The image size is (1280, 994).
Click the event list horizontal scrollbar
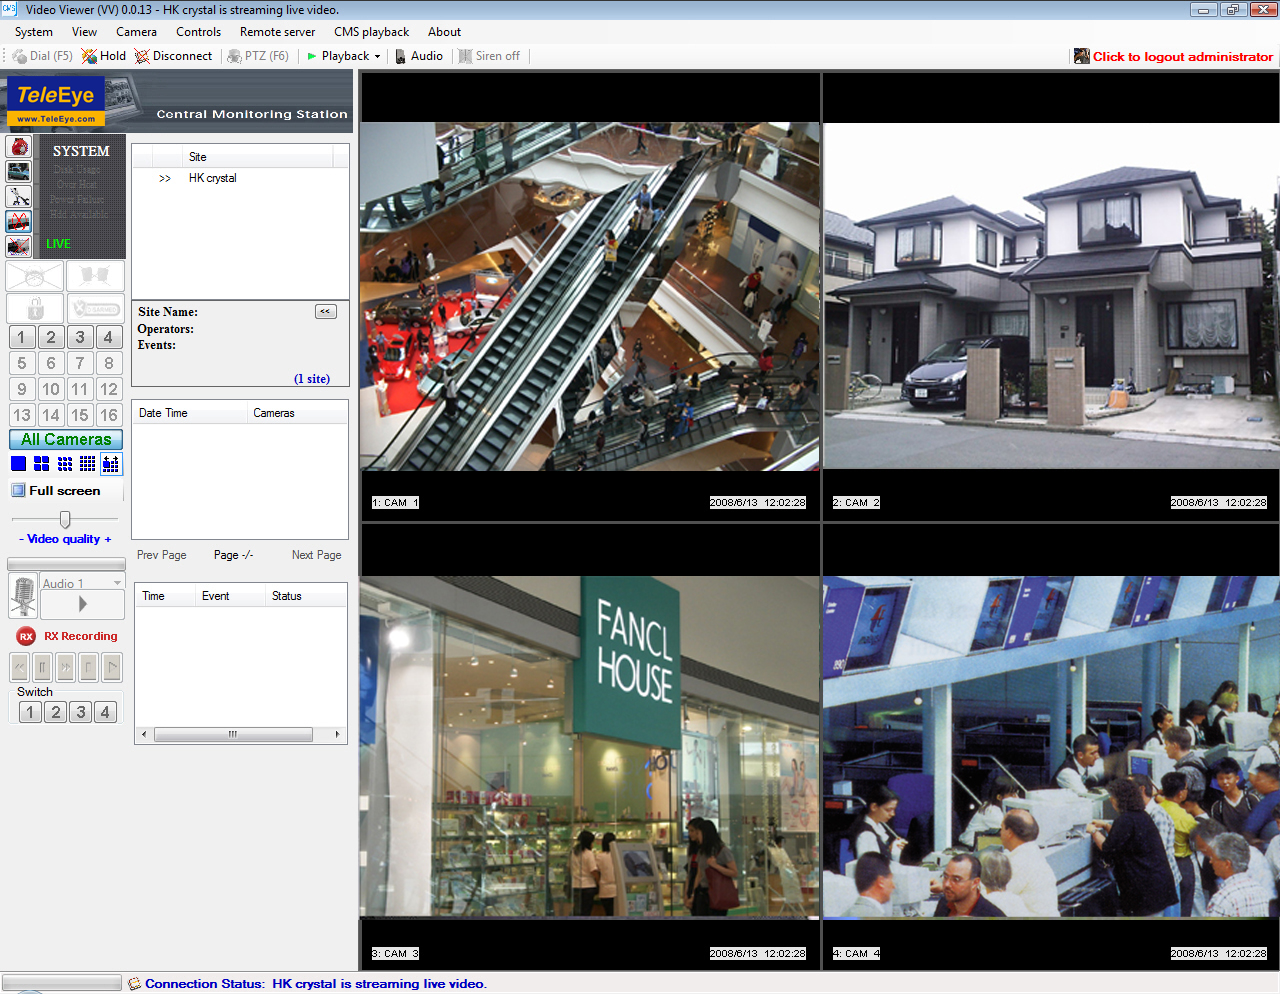233,734
